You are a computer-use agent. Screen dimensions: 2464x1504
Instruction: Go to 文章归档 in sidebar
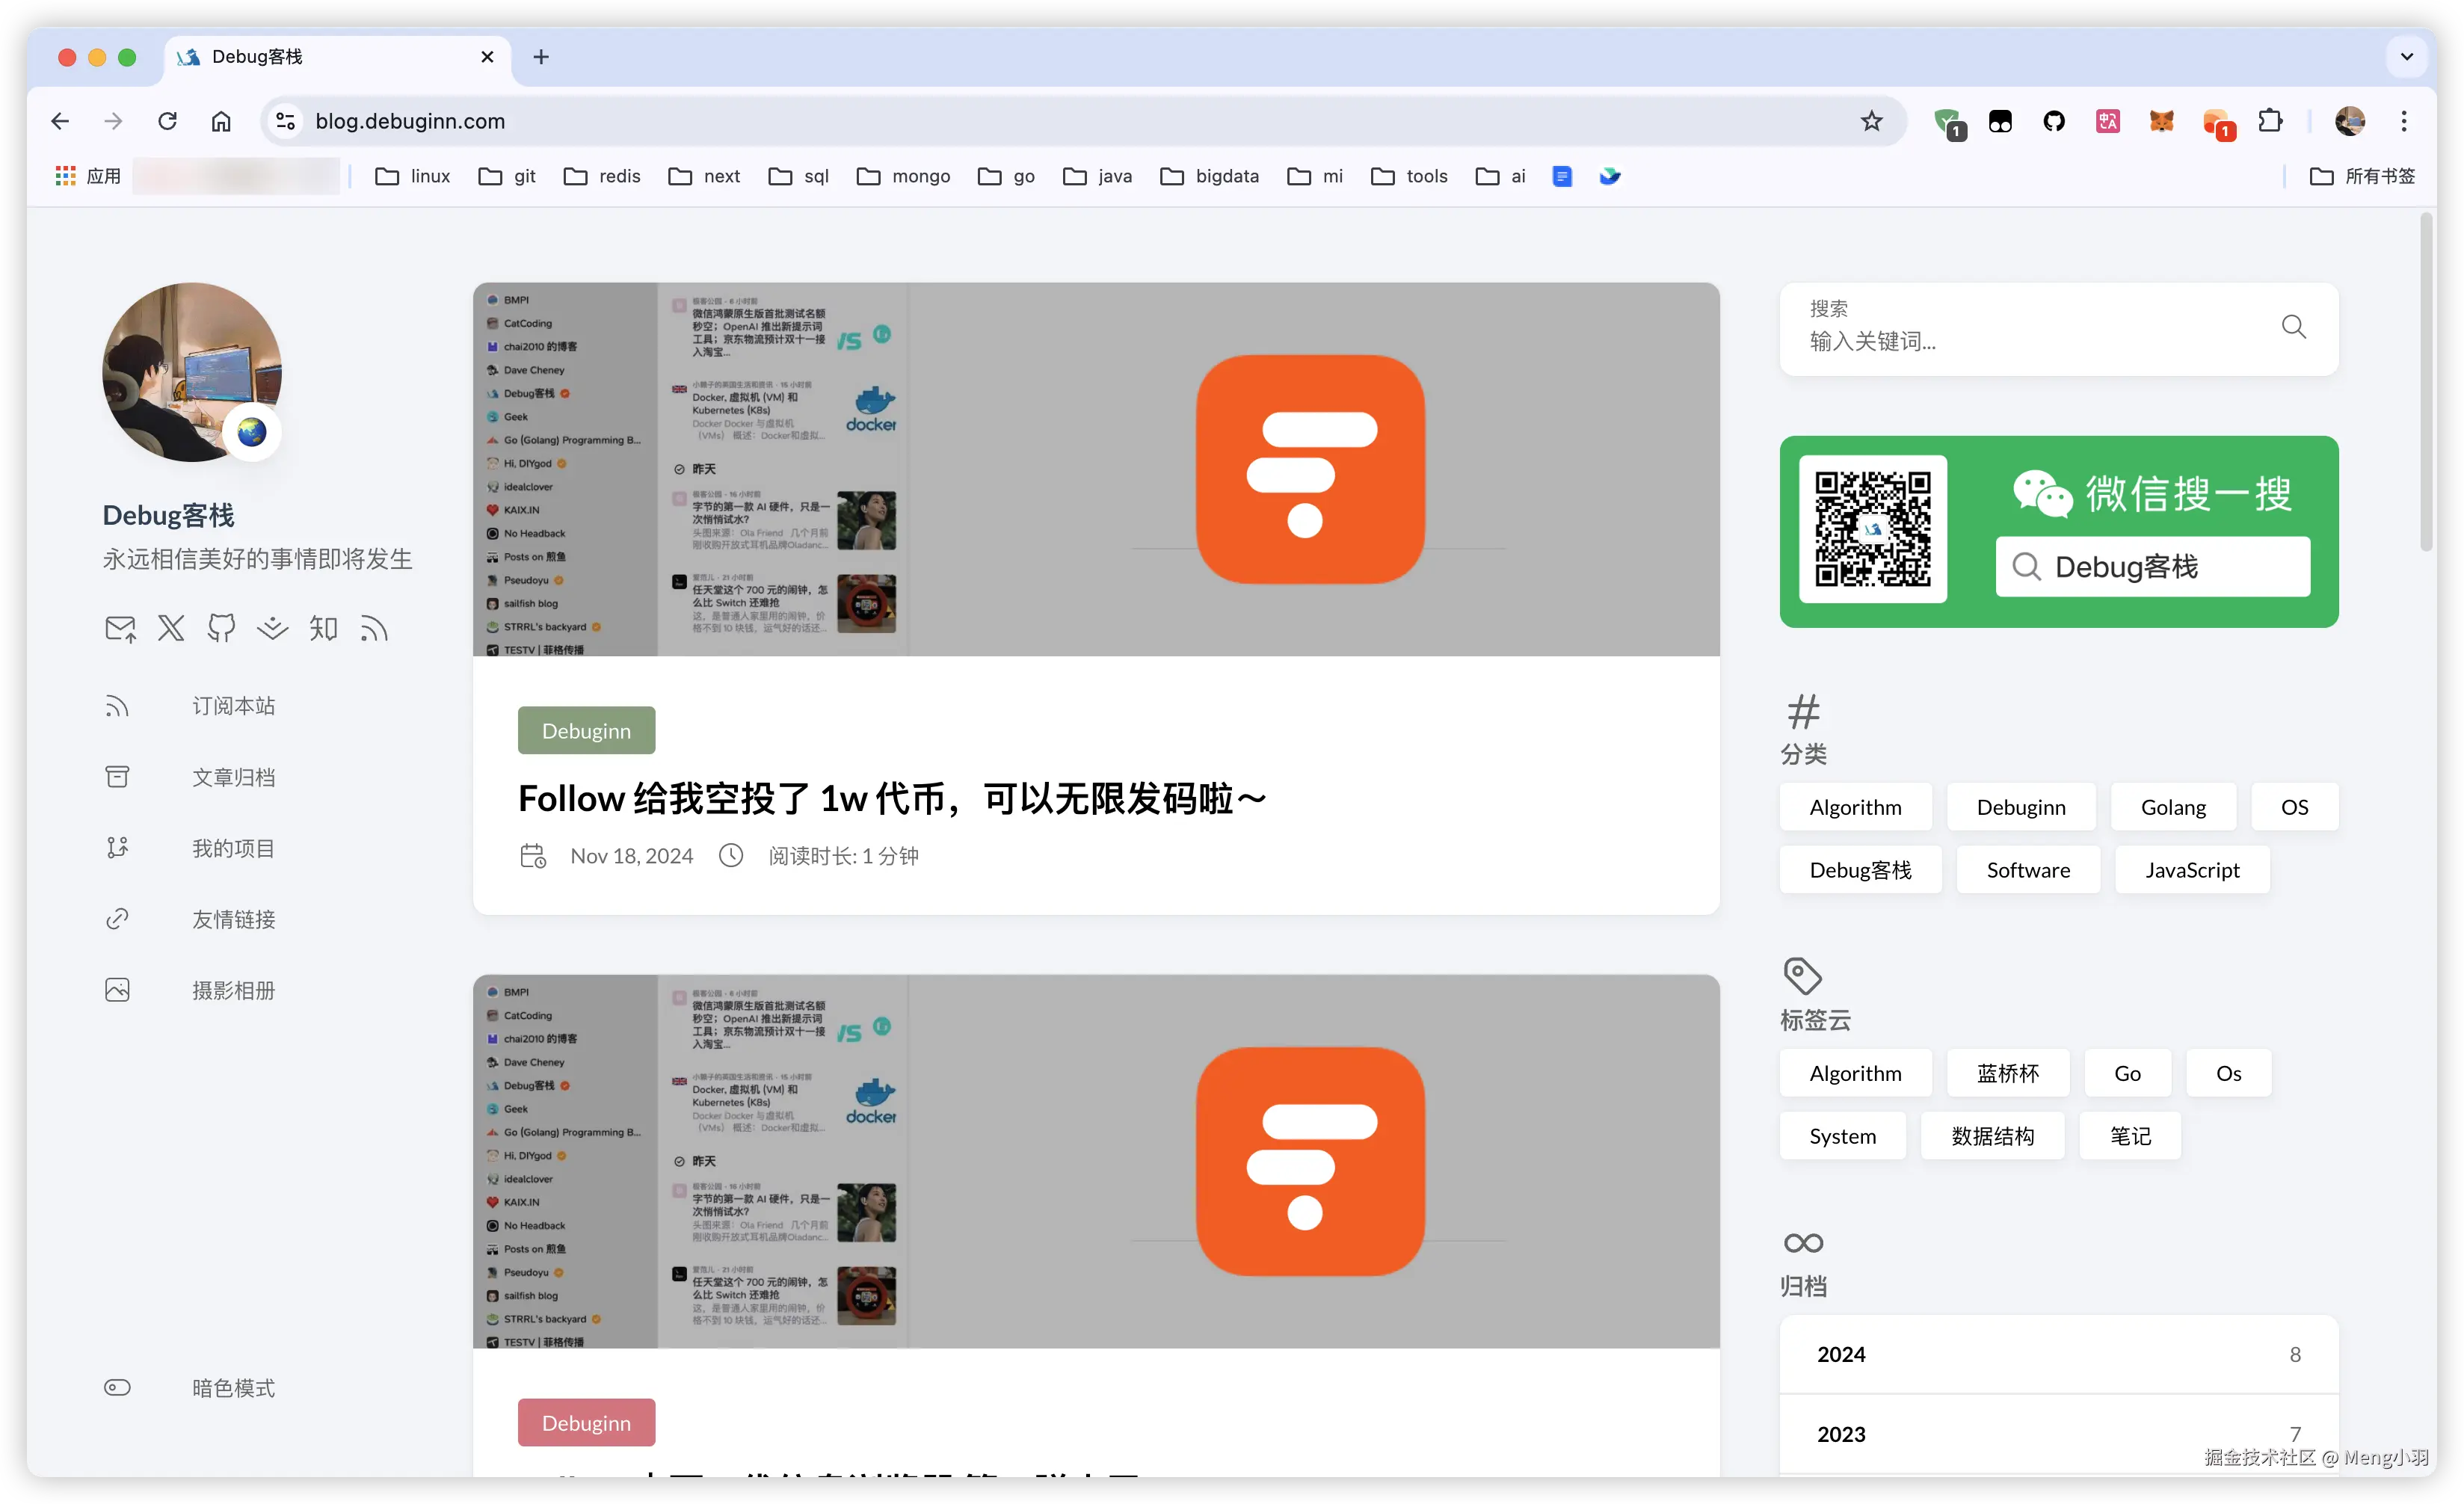tap(233, 777)
